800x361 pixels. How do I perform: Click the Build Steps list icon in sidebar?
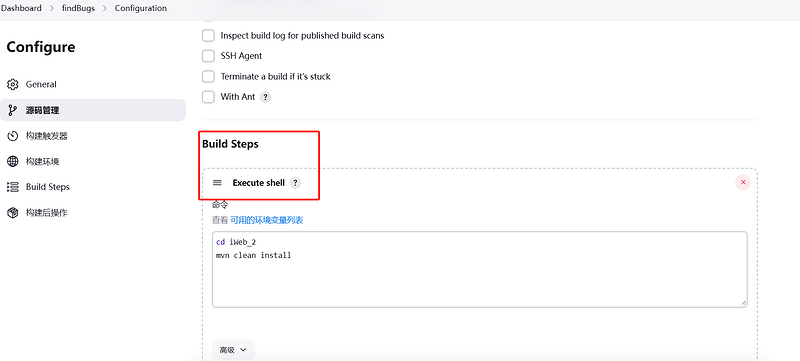tap(13, 187)
